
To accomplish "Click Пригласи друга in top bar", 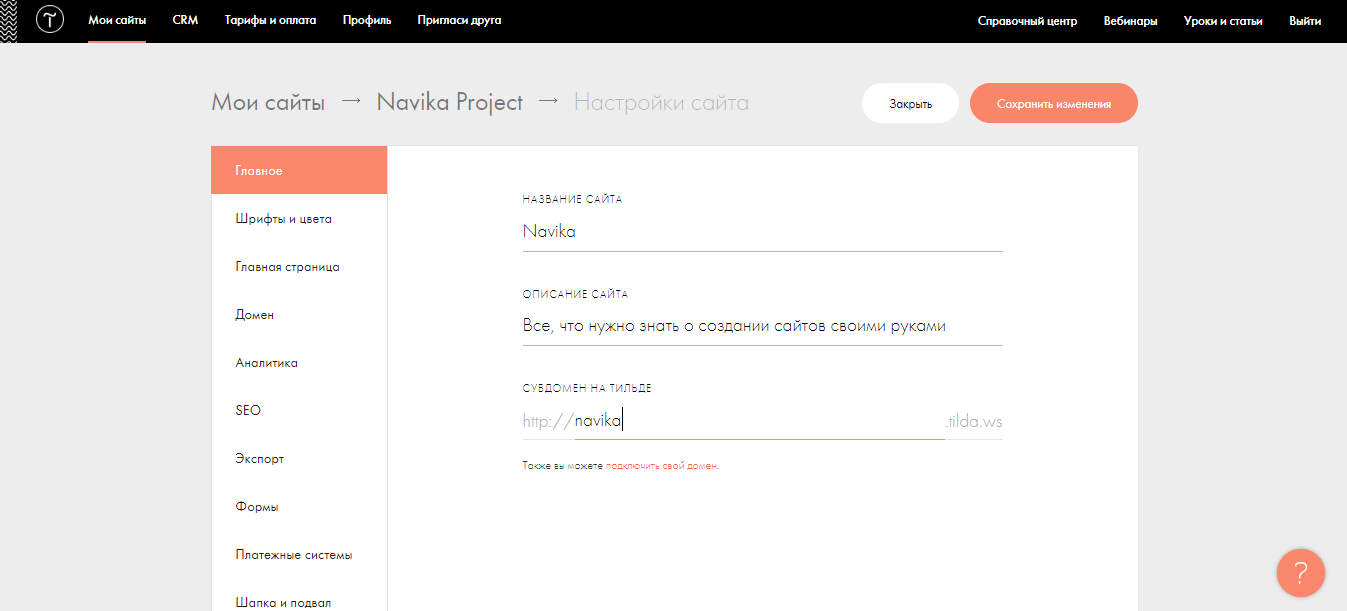I will (x=459, y=20).
